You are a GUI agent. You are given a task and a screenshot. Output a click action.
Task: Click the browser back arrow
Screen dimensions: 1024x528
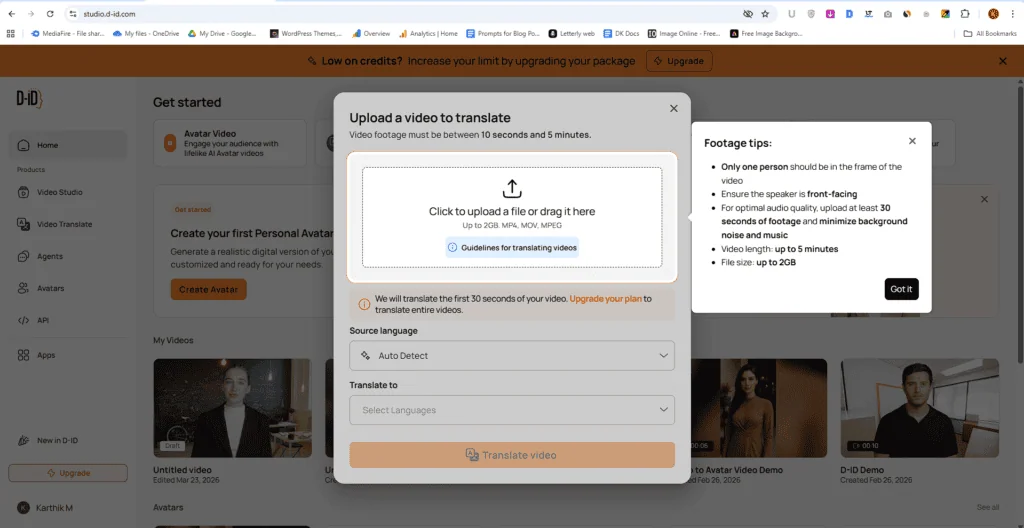[11, 14]
